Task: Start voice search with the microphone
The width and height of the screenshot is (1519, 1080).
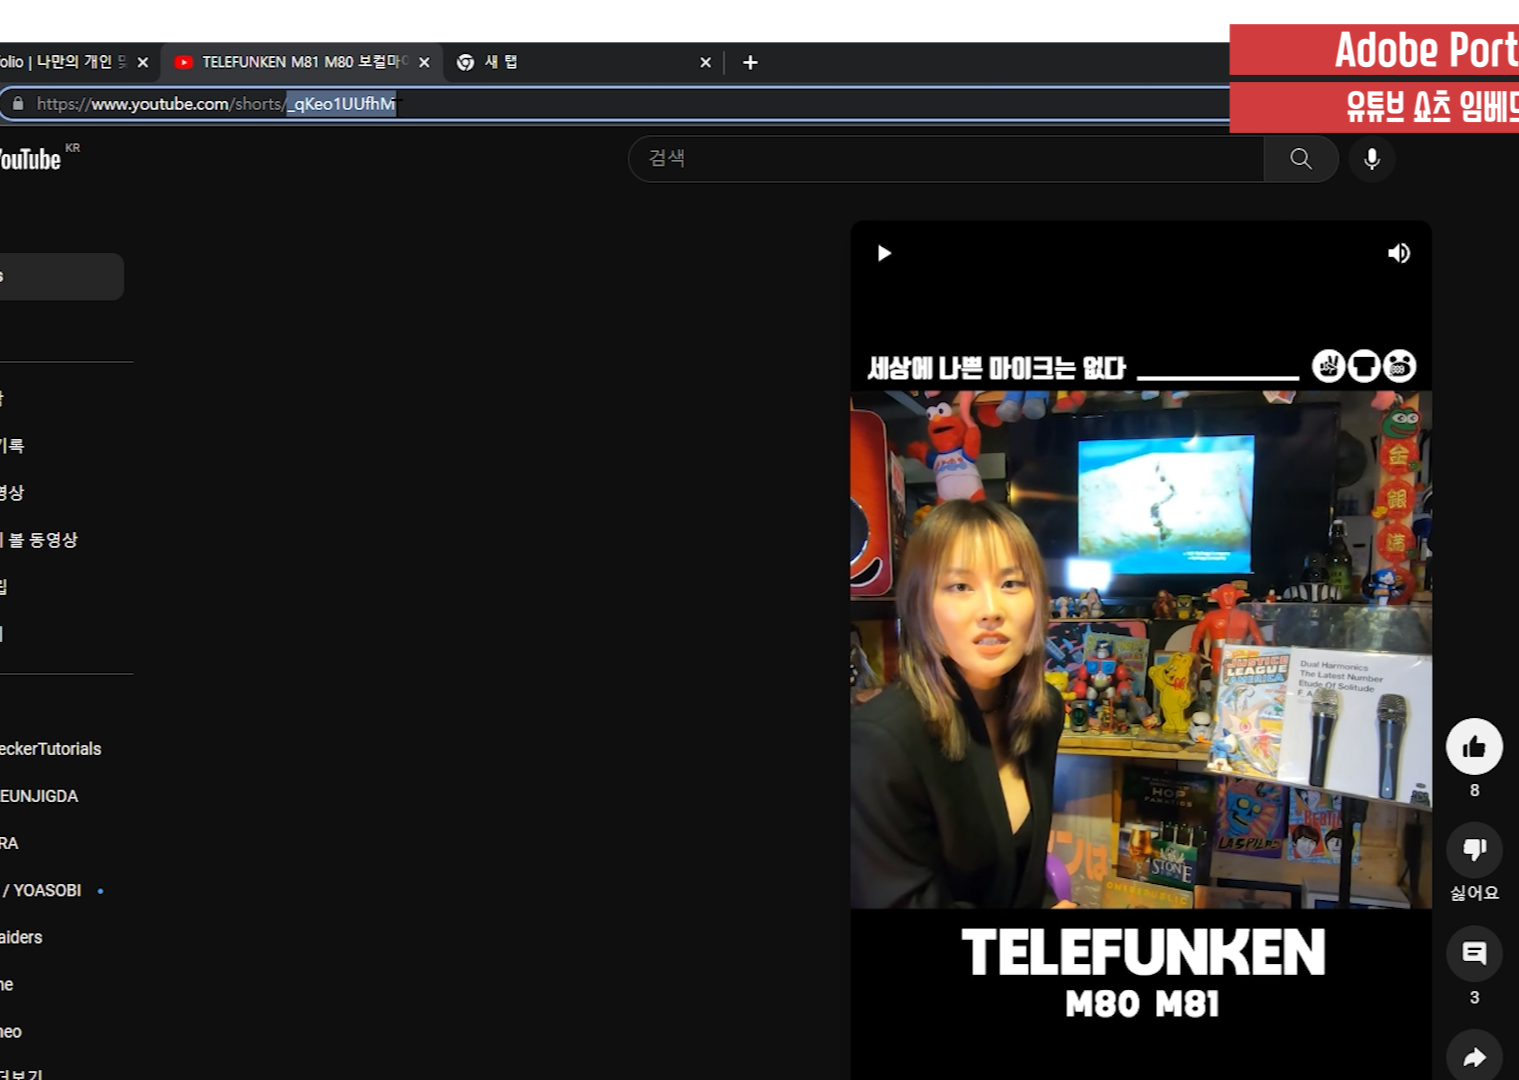Action: pos(1372,159)
